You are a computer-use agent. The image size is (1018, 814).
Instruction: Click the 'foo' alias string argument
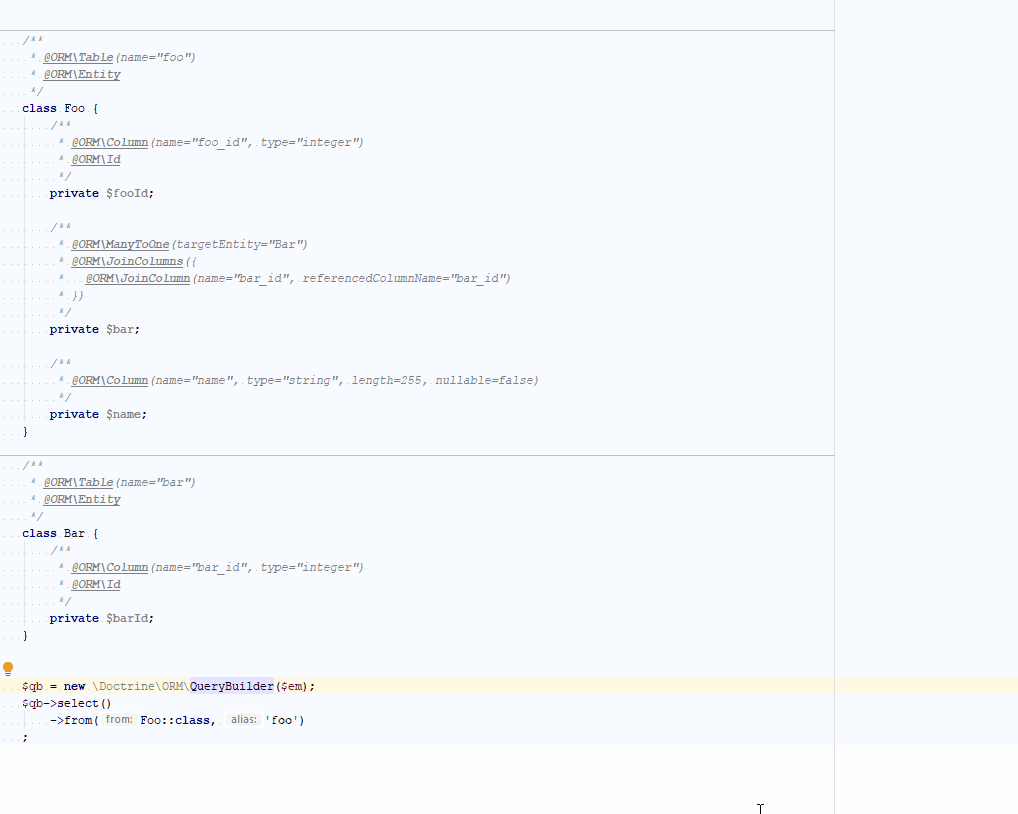[x=281, y=720]
